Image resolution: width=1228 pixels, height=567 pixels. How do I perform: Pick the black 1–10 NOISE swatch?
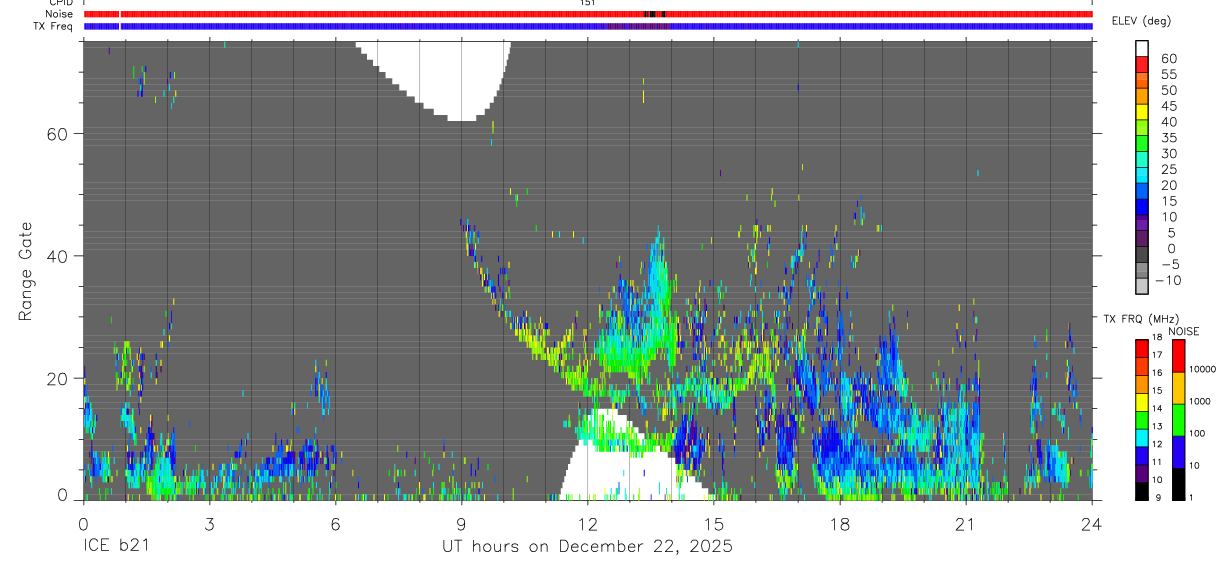pos(1178,484)
